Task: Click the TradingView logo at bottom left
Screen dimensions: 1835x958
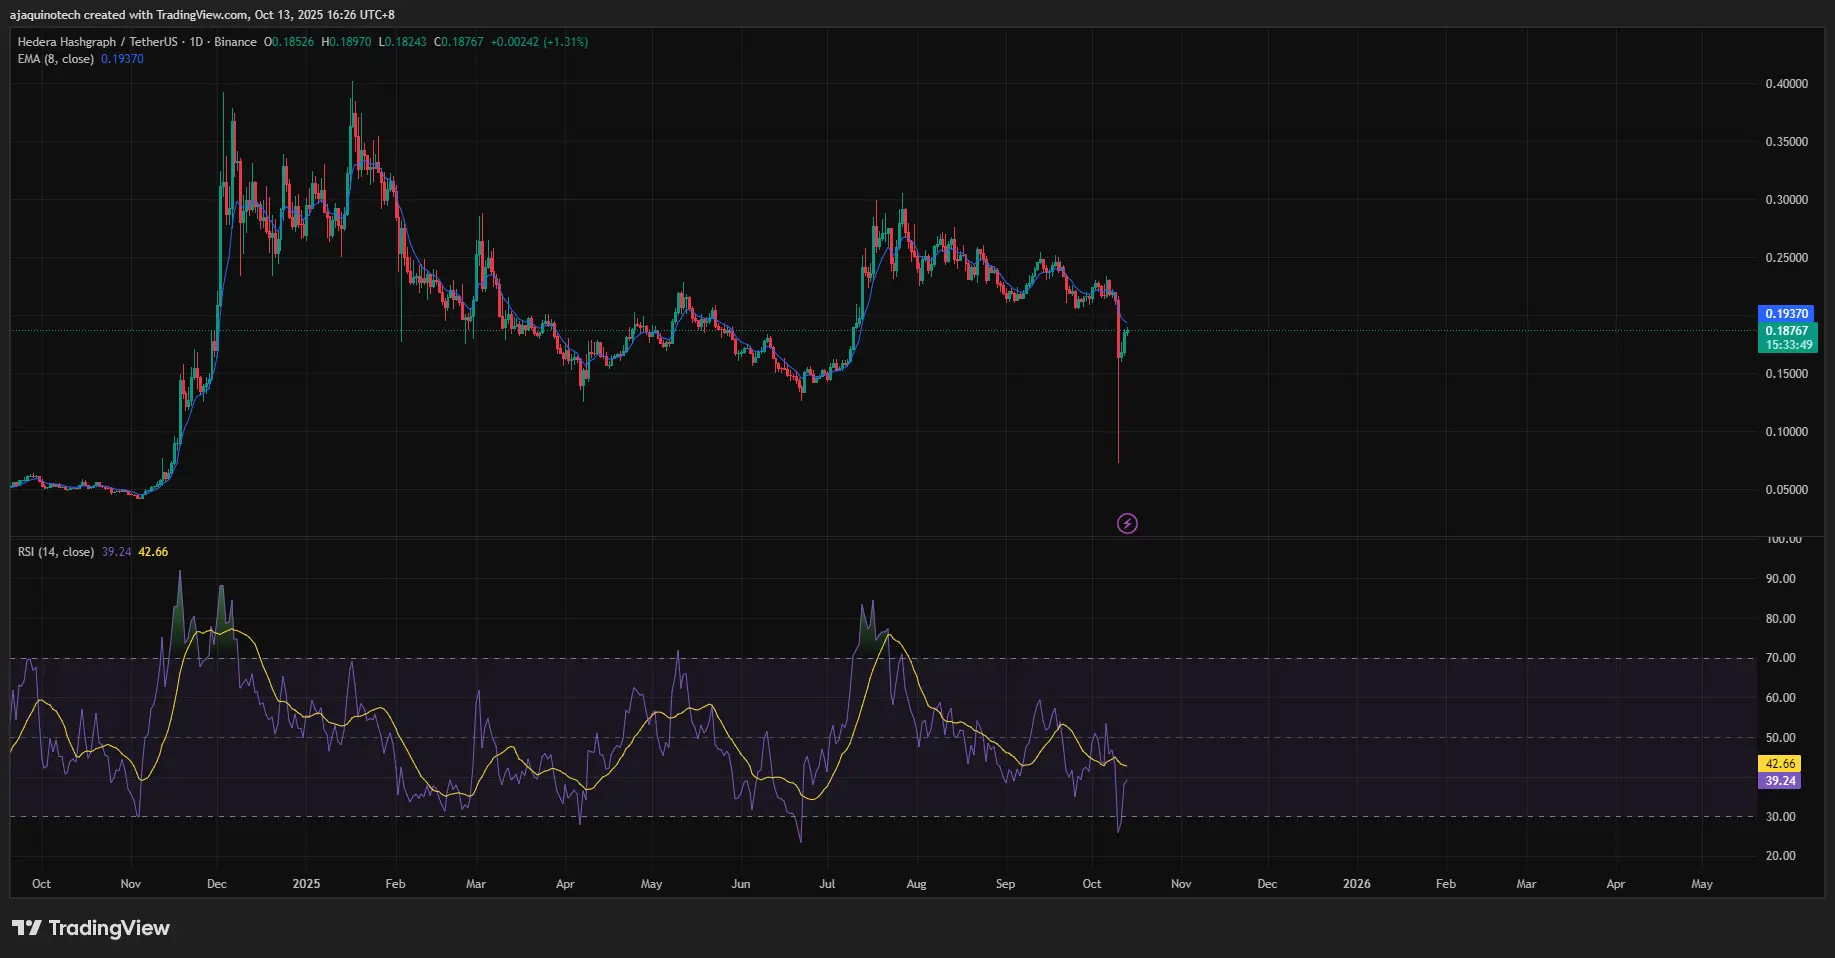Action: [91, 928]
